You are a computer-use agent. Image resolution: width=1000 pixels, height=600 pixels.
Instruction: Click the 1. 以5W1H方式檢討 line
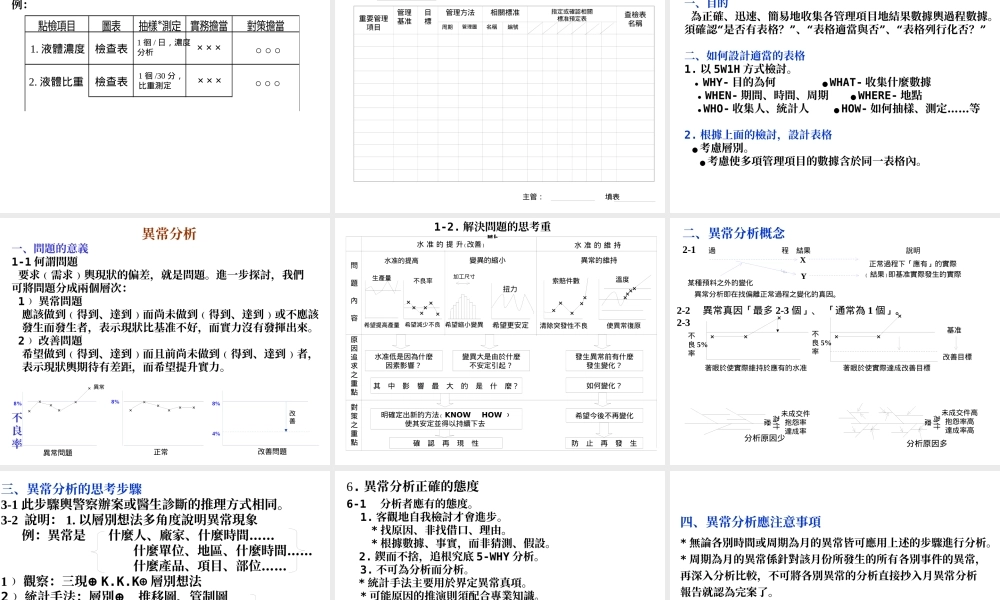pos(738,69)
